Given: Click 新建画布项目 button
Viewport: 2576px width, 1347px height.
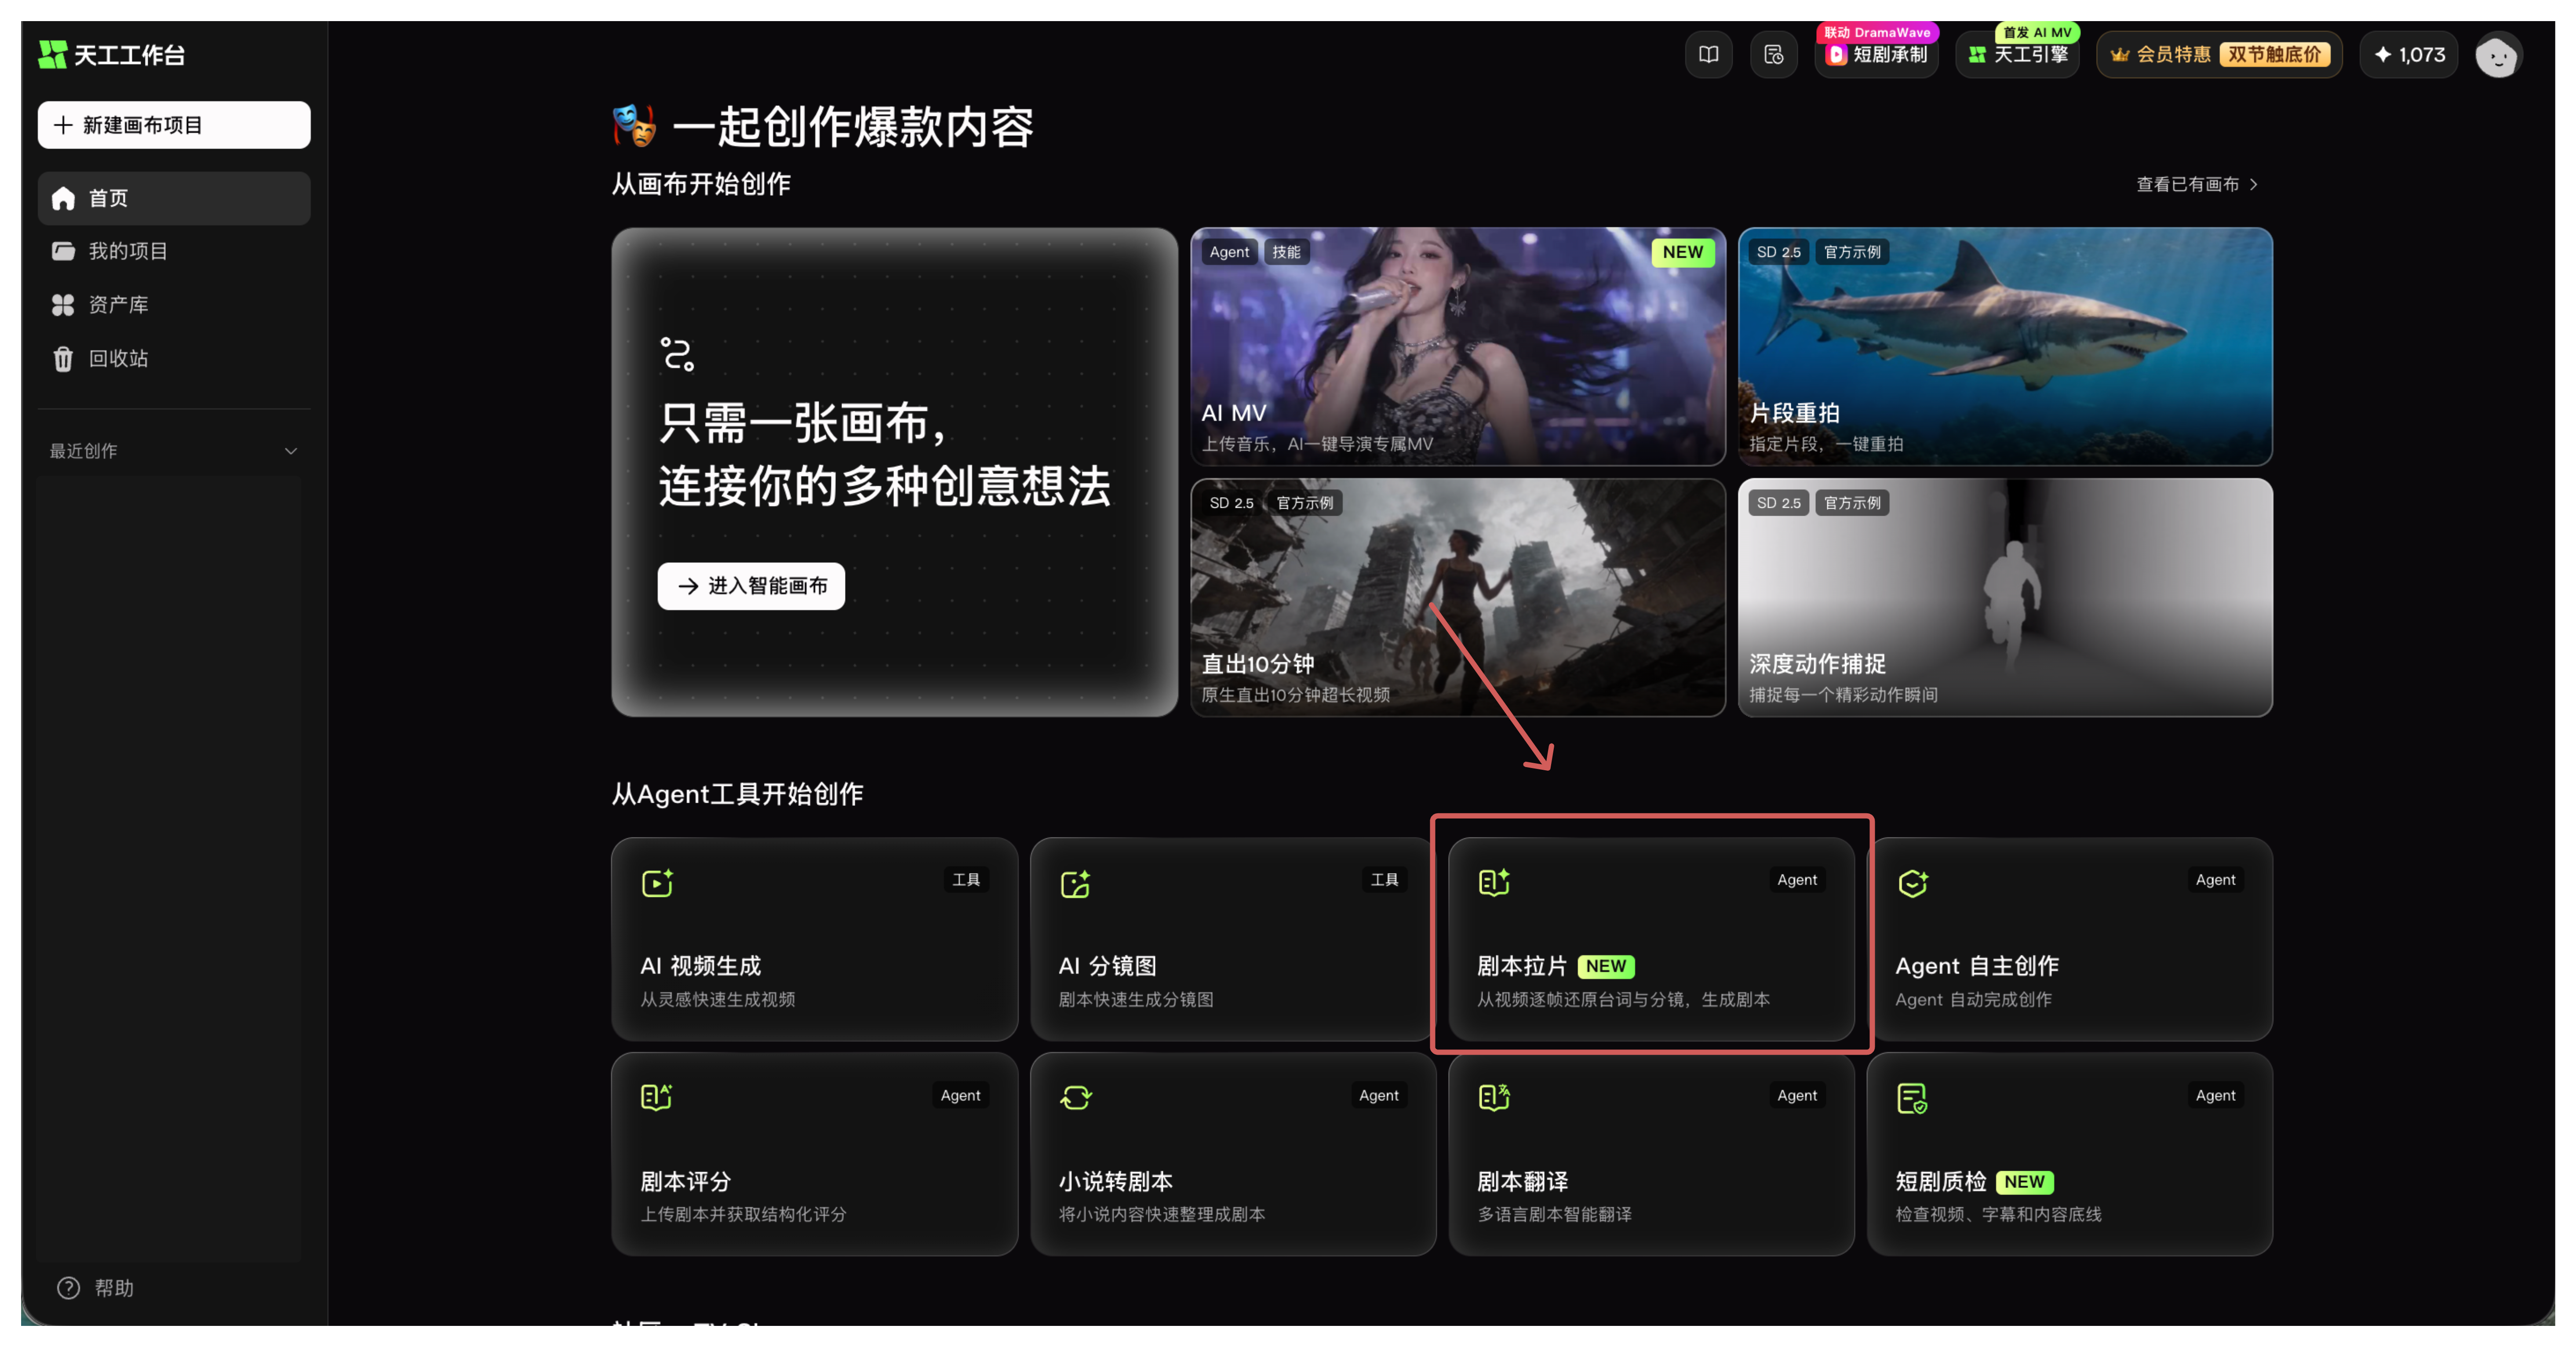Looking at the screenshot, I should 174,125.
